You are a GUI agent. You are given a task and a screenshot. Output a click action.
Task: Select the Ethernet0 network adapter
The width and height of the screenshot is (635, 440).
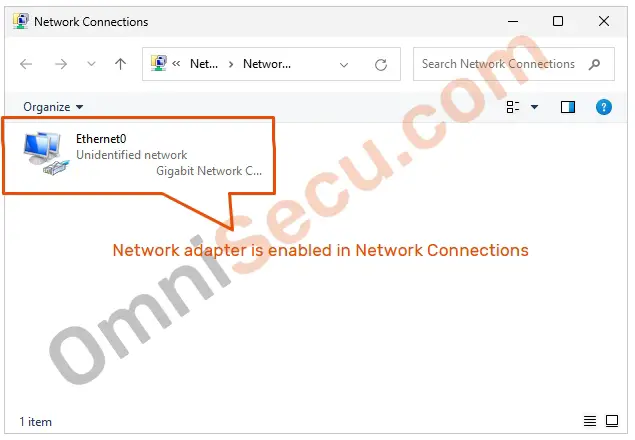139,155
